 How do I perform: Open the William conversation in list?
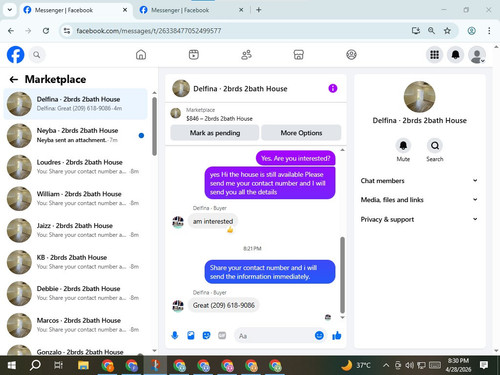(x=75, y=199)
